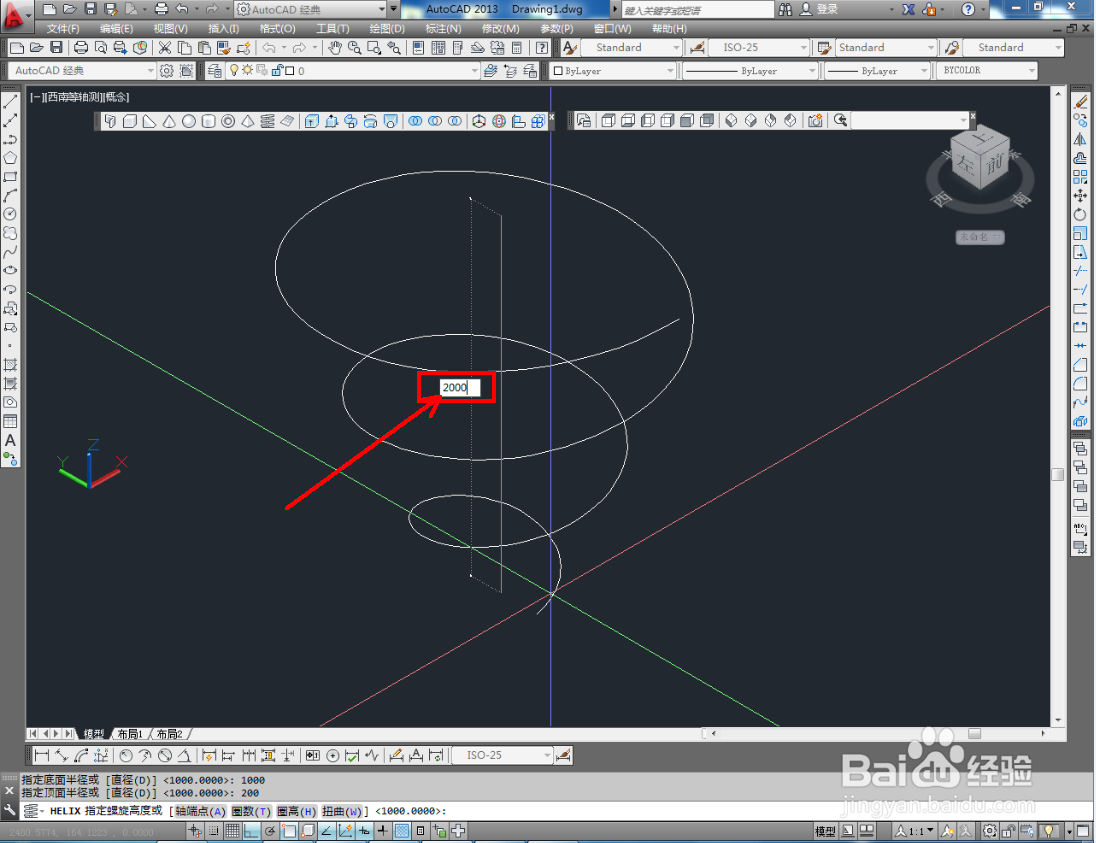
Task: Click the Move tool in modify toolbar
Action: [x=1081, y=196]
